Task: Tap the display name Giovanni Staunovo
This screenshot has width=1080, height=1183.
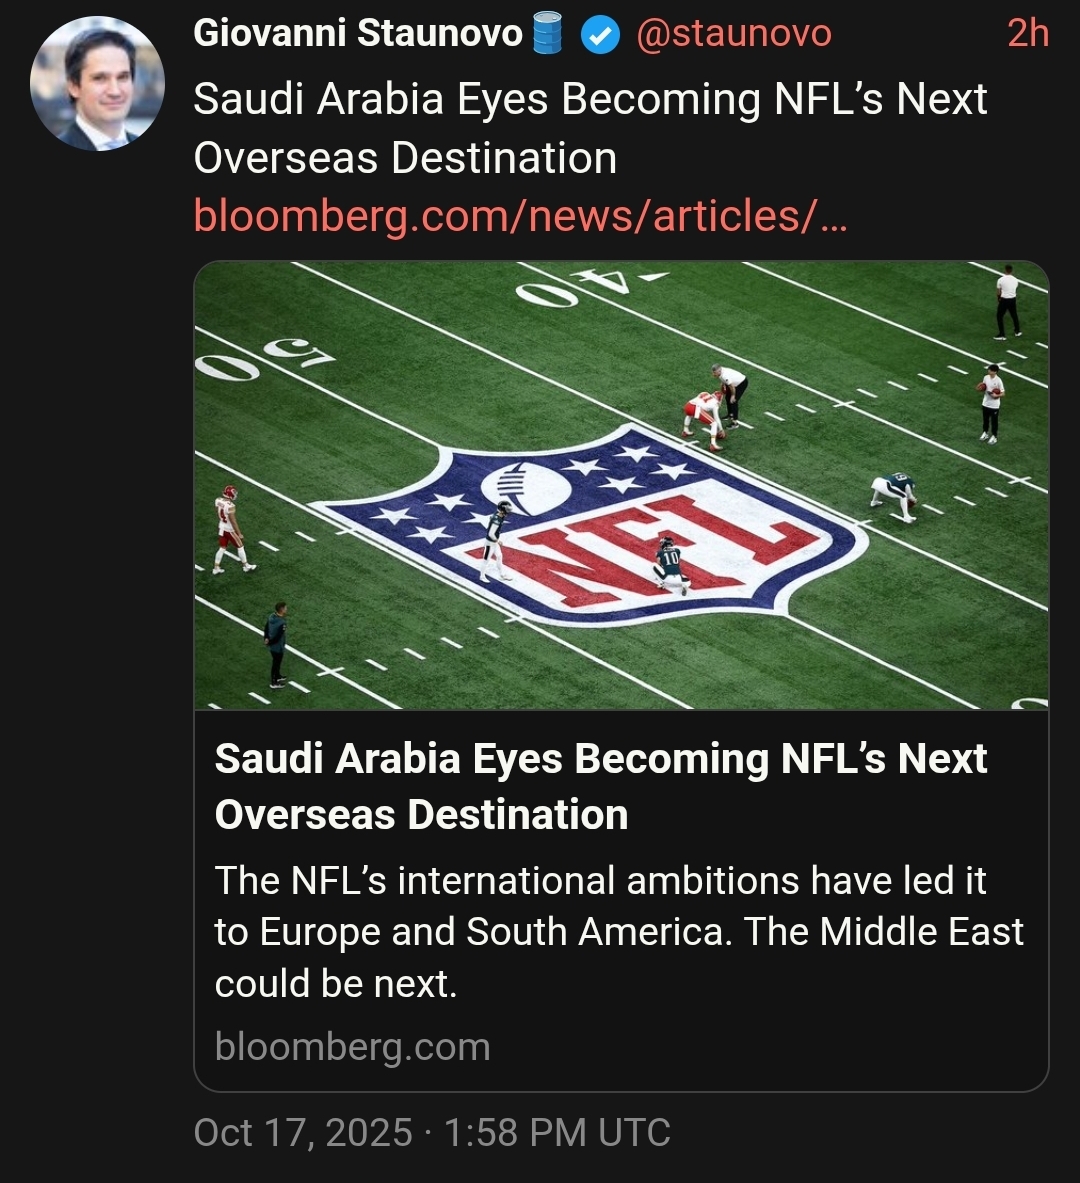Action: [x=357, y=33]
